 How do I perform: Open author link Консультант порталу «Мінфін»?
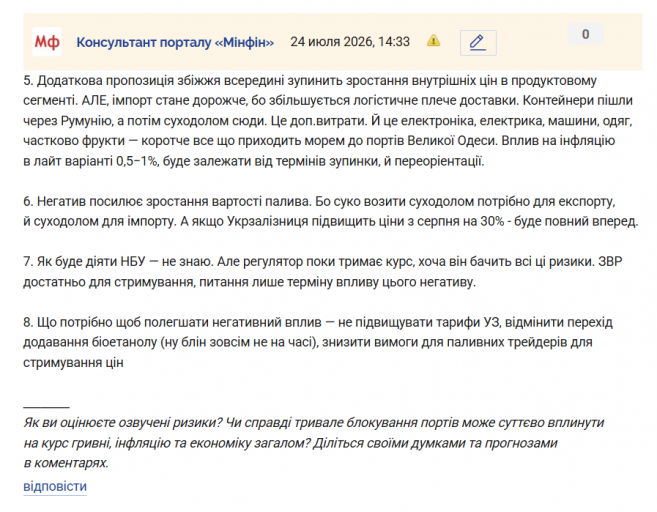[x=175, y=42]
